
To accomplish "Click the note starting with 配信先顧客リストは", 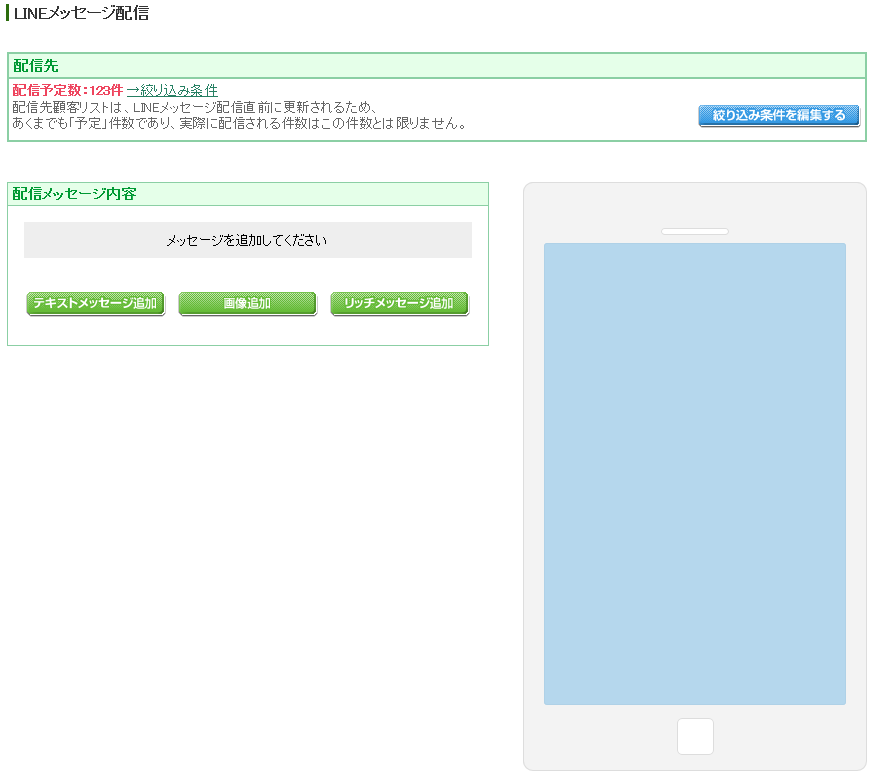I will 195,107.
